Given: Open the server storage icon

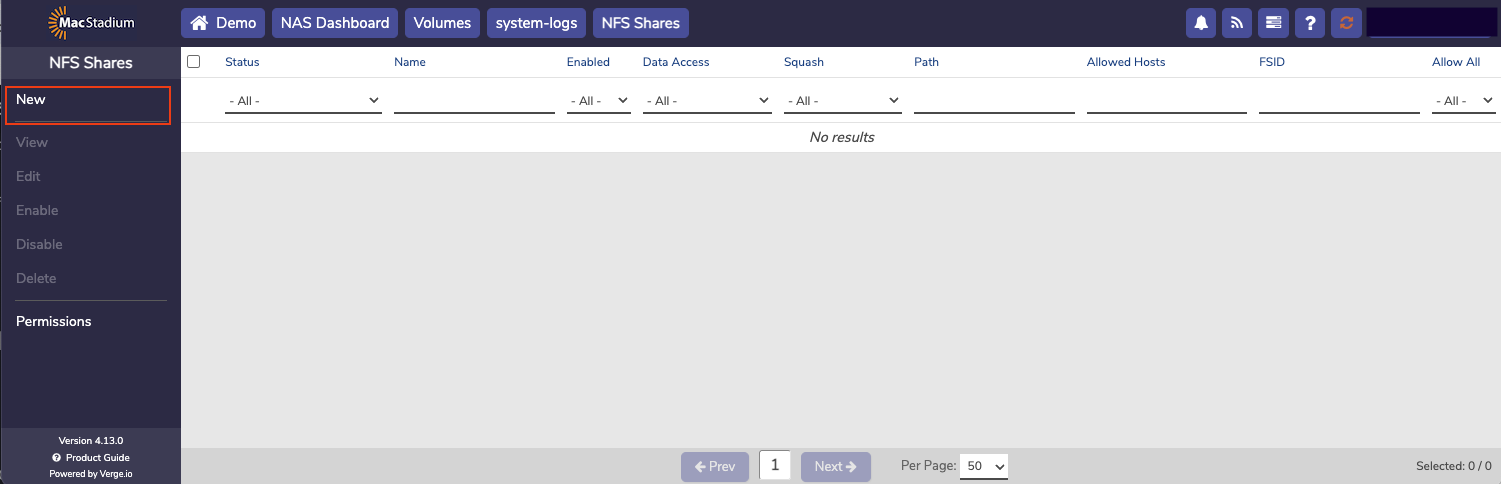Looking at the screenshot, I should coord(1273,23).
